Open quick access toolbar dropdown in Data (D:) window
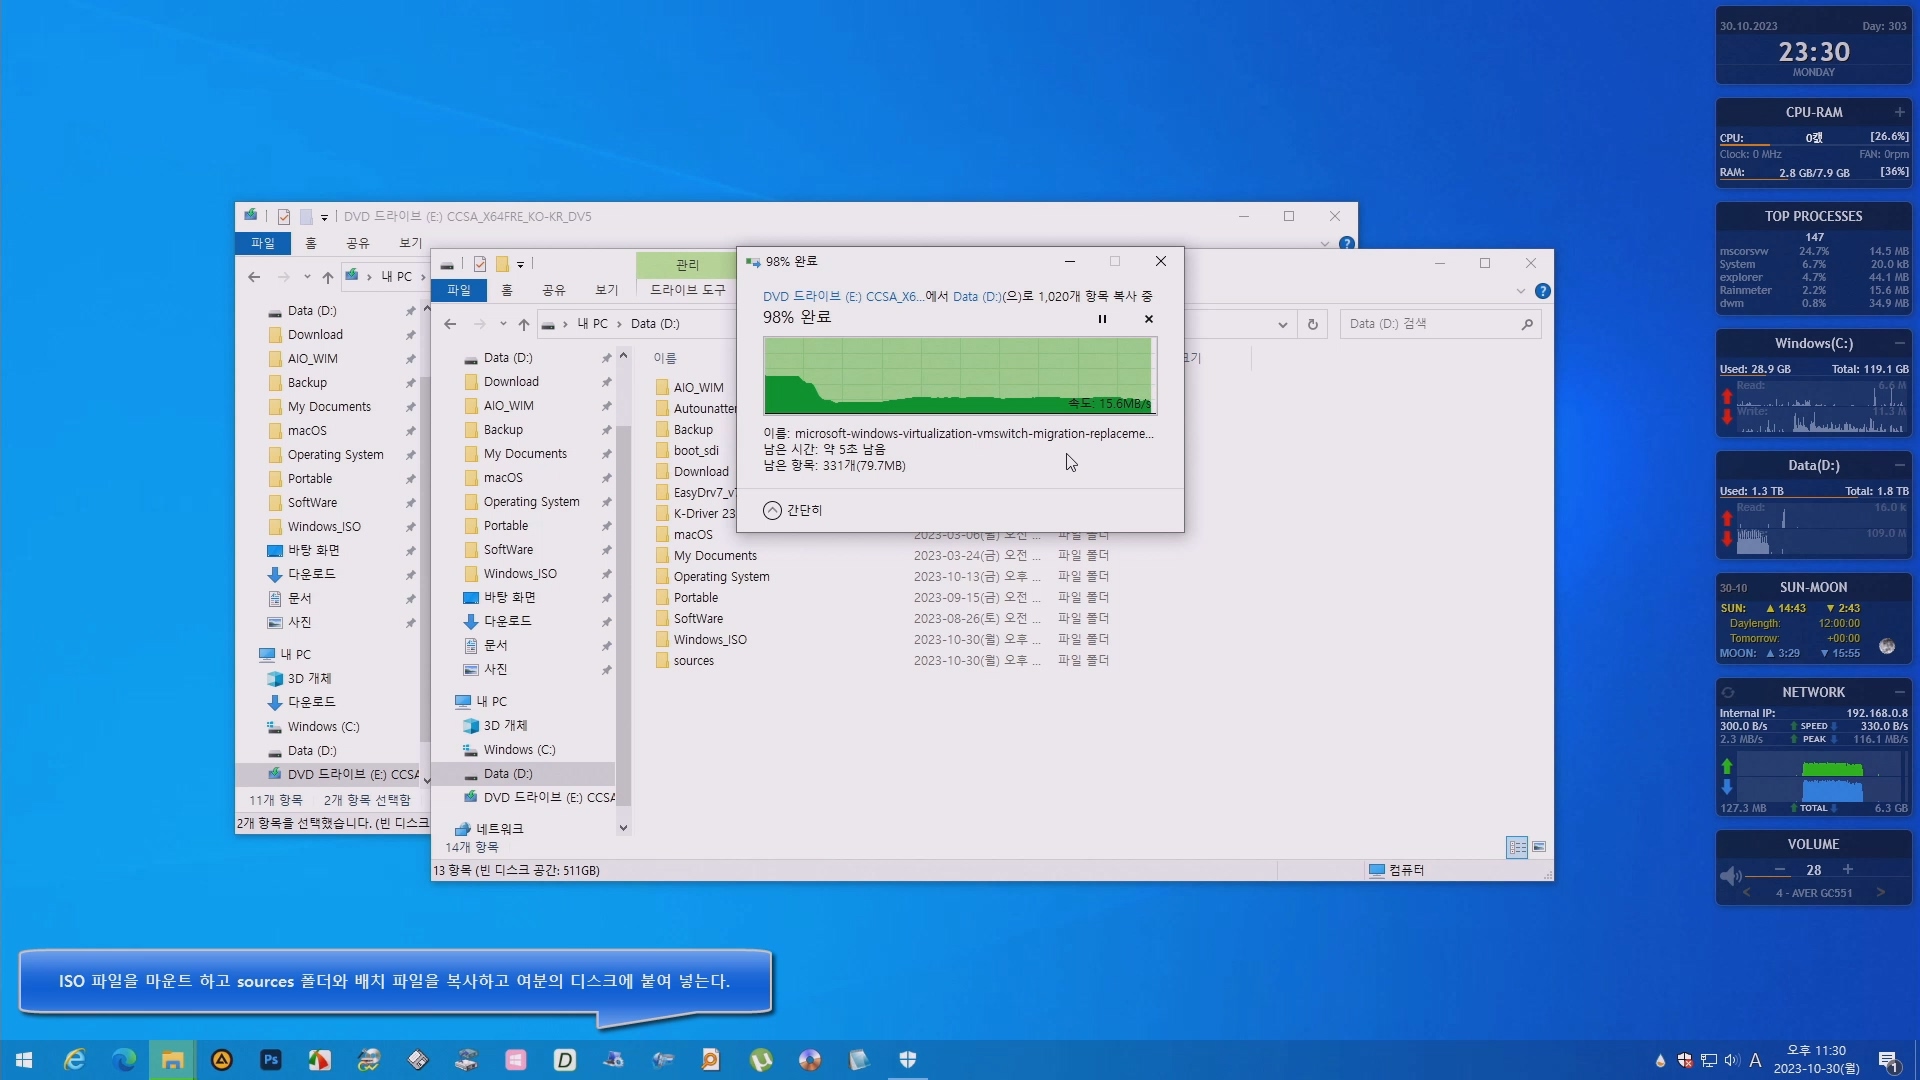 click(520, 264)
